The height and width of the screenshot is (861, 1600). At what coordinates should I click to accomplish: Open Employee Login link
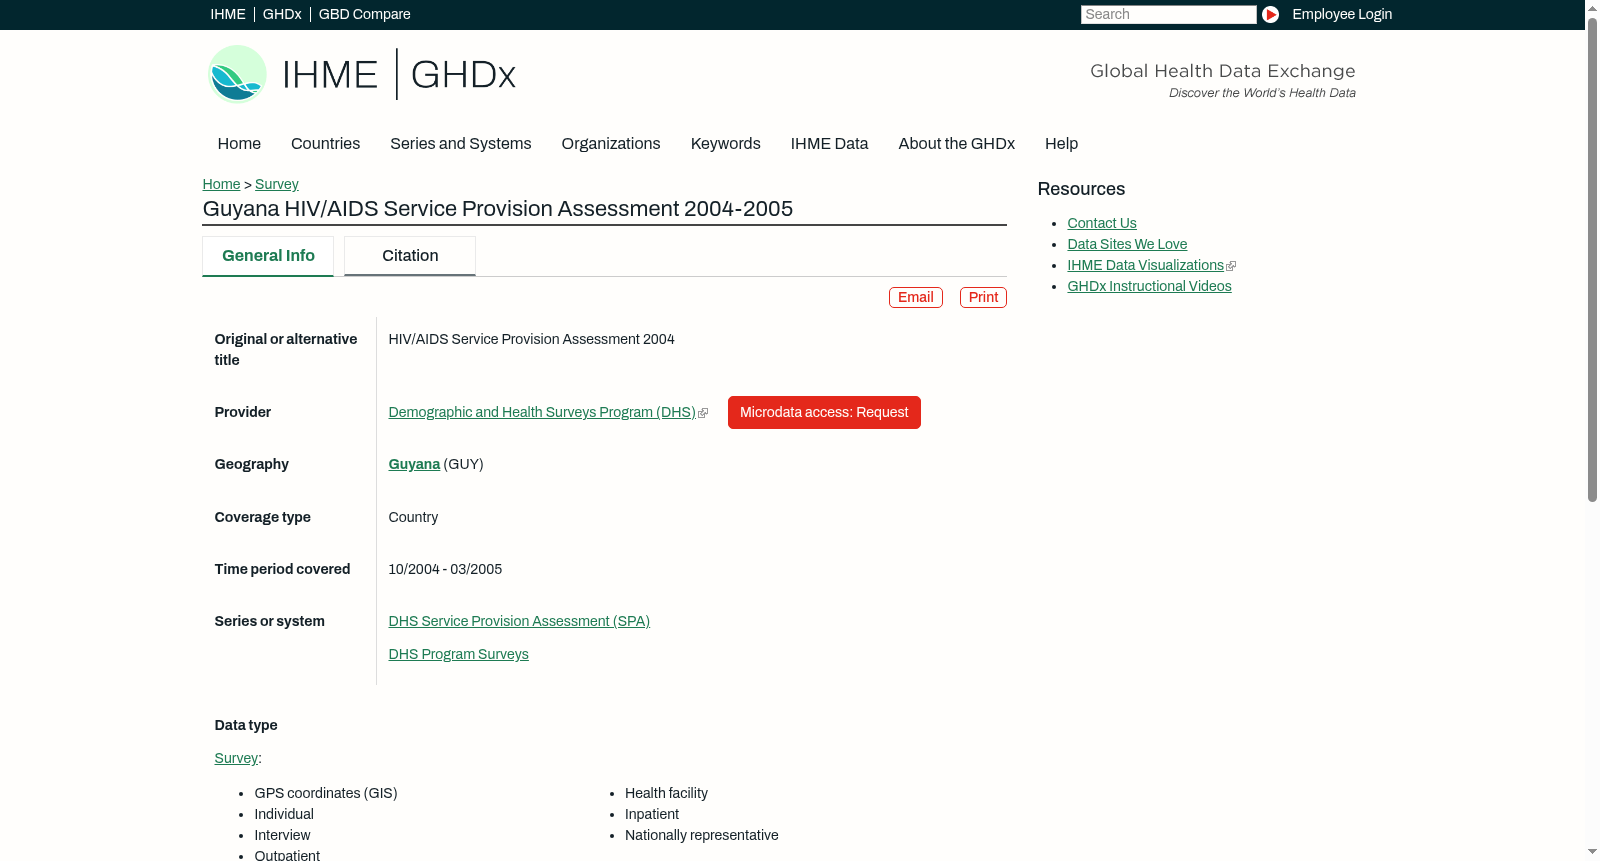pyautogui.click(x=1342, y=14)
